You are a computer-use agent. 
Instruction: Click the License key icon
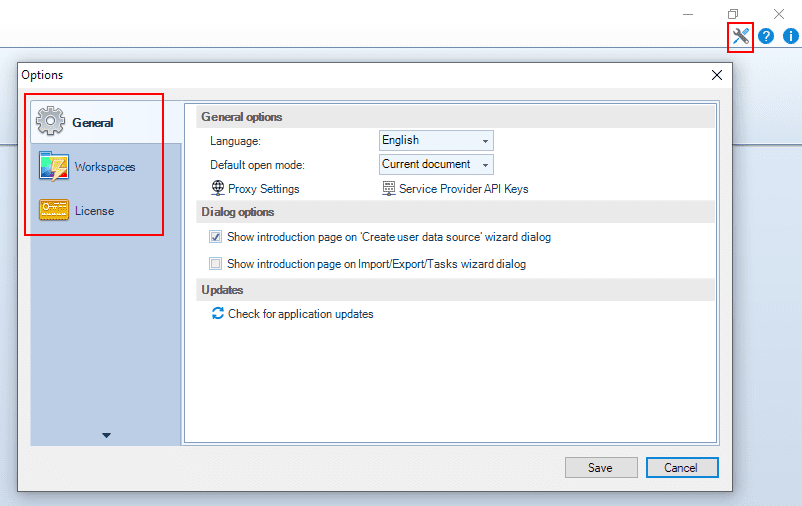pos(53,210)
